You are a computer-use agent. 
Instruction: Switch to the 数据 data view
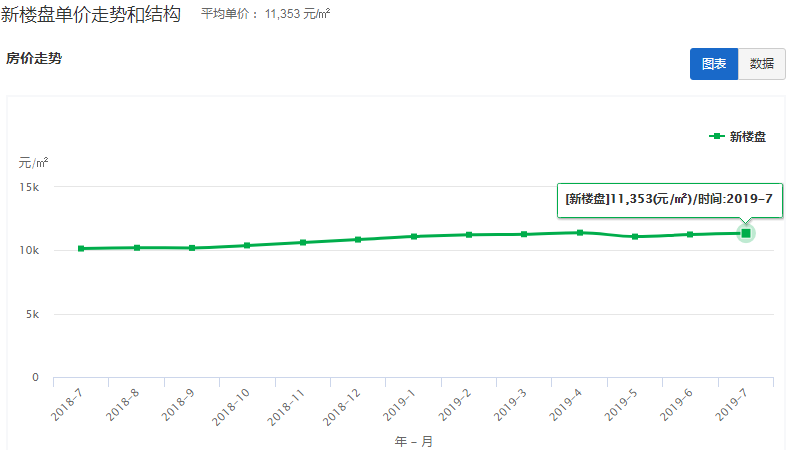pyautogui.click(x=762, y=64)
